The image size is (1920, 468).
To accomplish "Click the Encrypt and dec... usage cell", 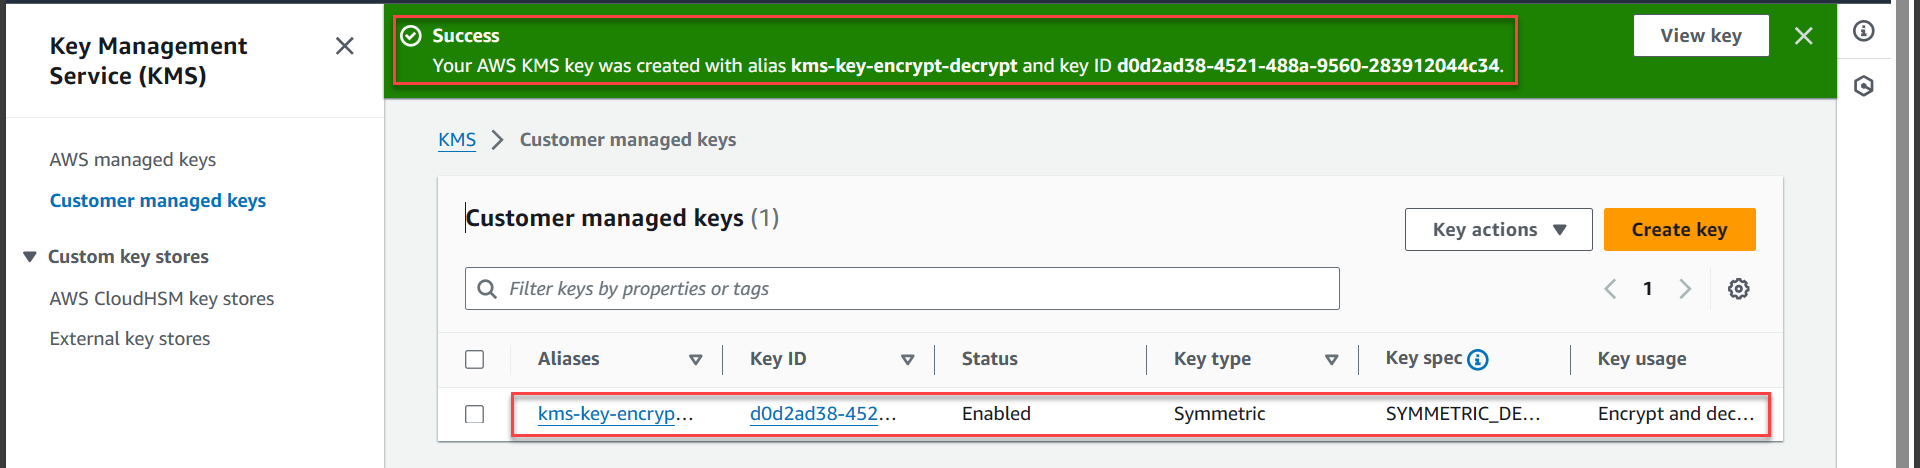I will (1676, 414).
